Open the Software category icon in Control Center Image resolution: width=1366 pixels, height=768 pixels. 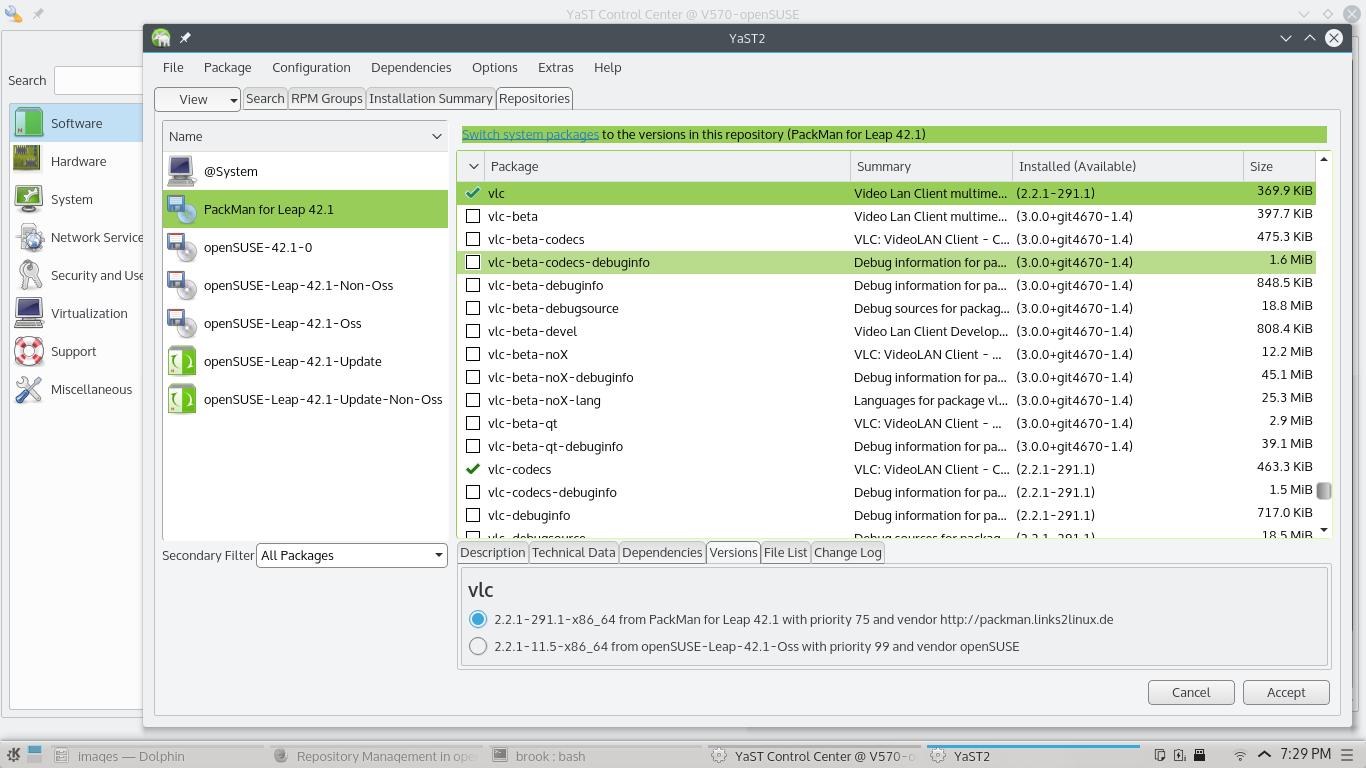29,123
